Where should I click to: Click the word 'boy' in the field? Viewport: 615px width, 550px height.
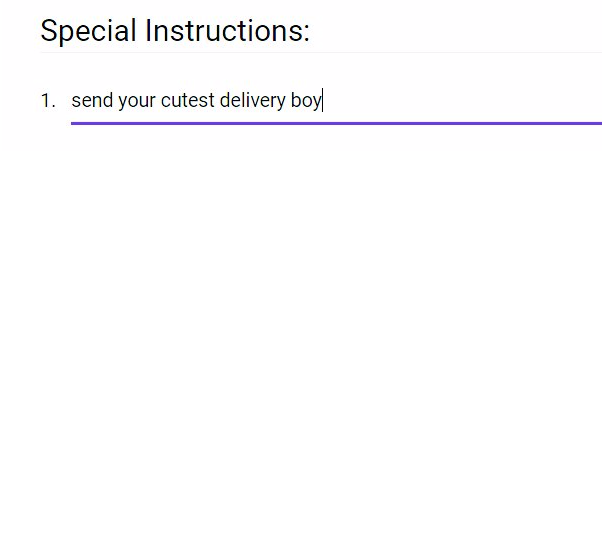pos(306,101)
